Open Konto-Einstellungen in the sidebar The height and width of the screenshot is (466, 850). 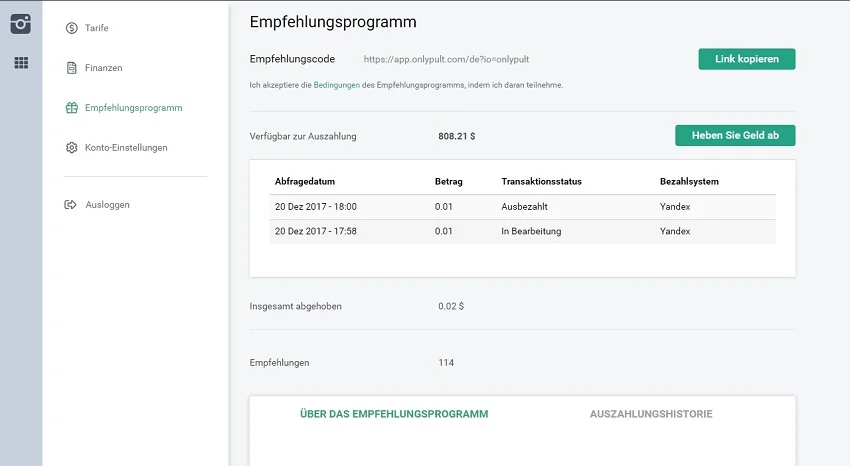(126, 148)
